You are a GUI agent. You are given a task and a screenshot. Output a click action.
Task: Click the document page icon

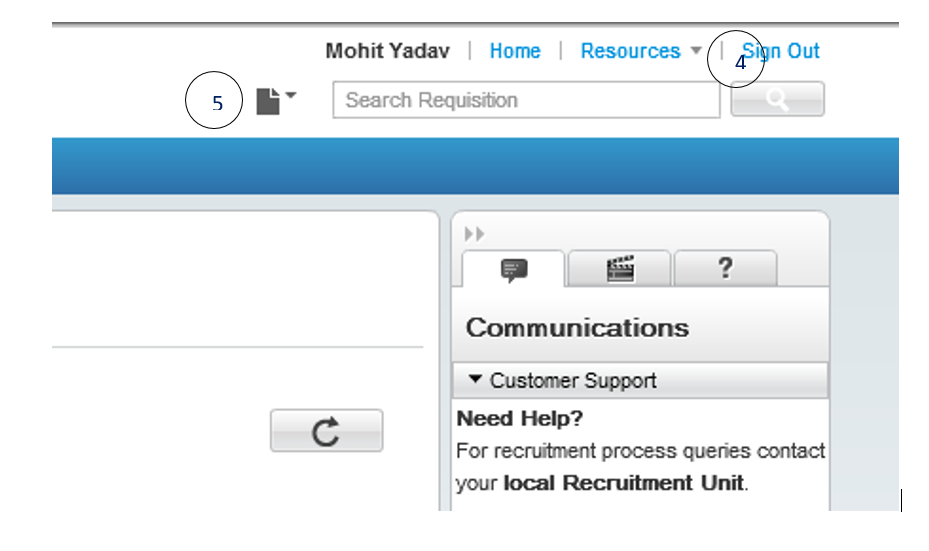coord(267,101)
